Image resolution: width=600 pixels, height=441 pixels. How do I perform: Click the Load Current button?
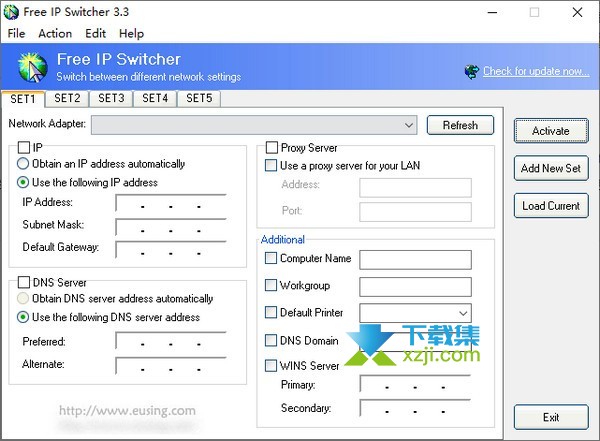pos(551,206)
